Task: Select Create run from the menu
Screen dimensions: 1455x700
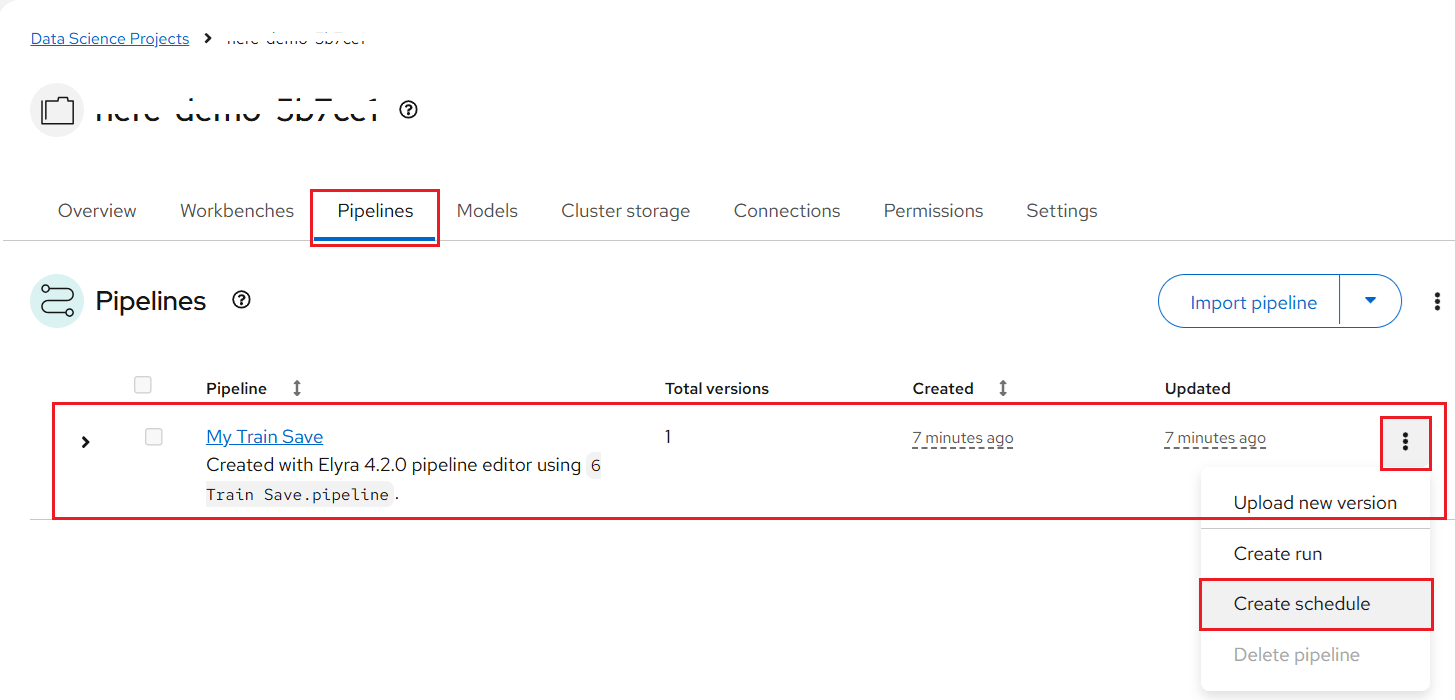Action: coord(1277,554)
